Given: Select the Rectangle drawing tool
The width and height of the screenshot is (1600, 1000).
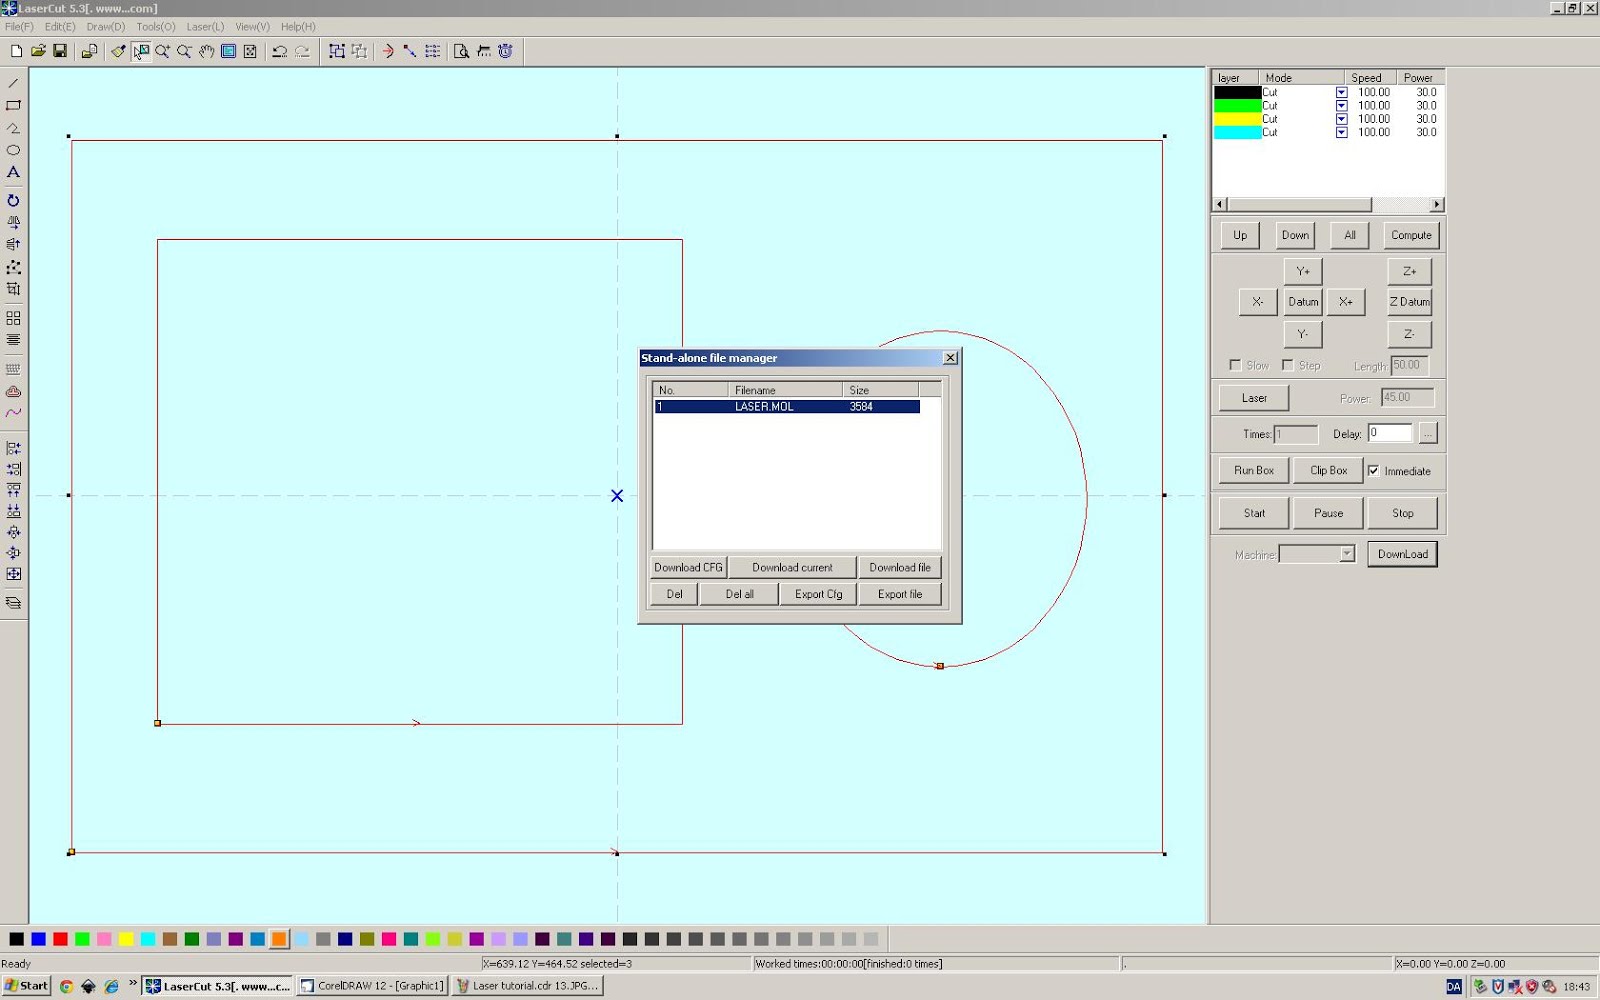Looking at the screenshot, I should (13, 105).
